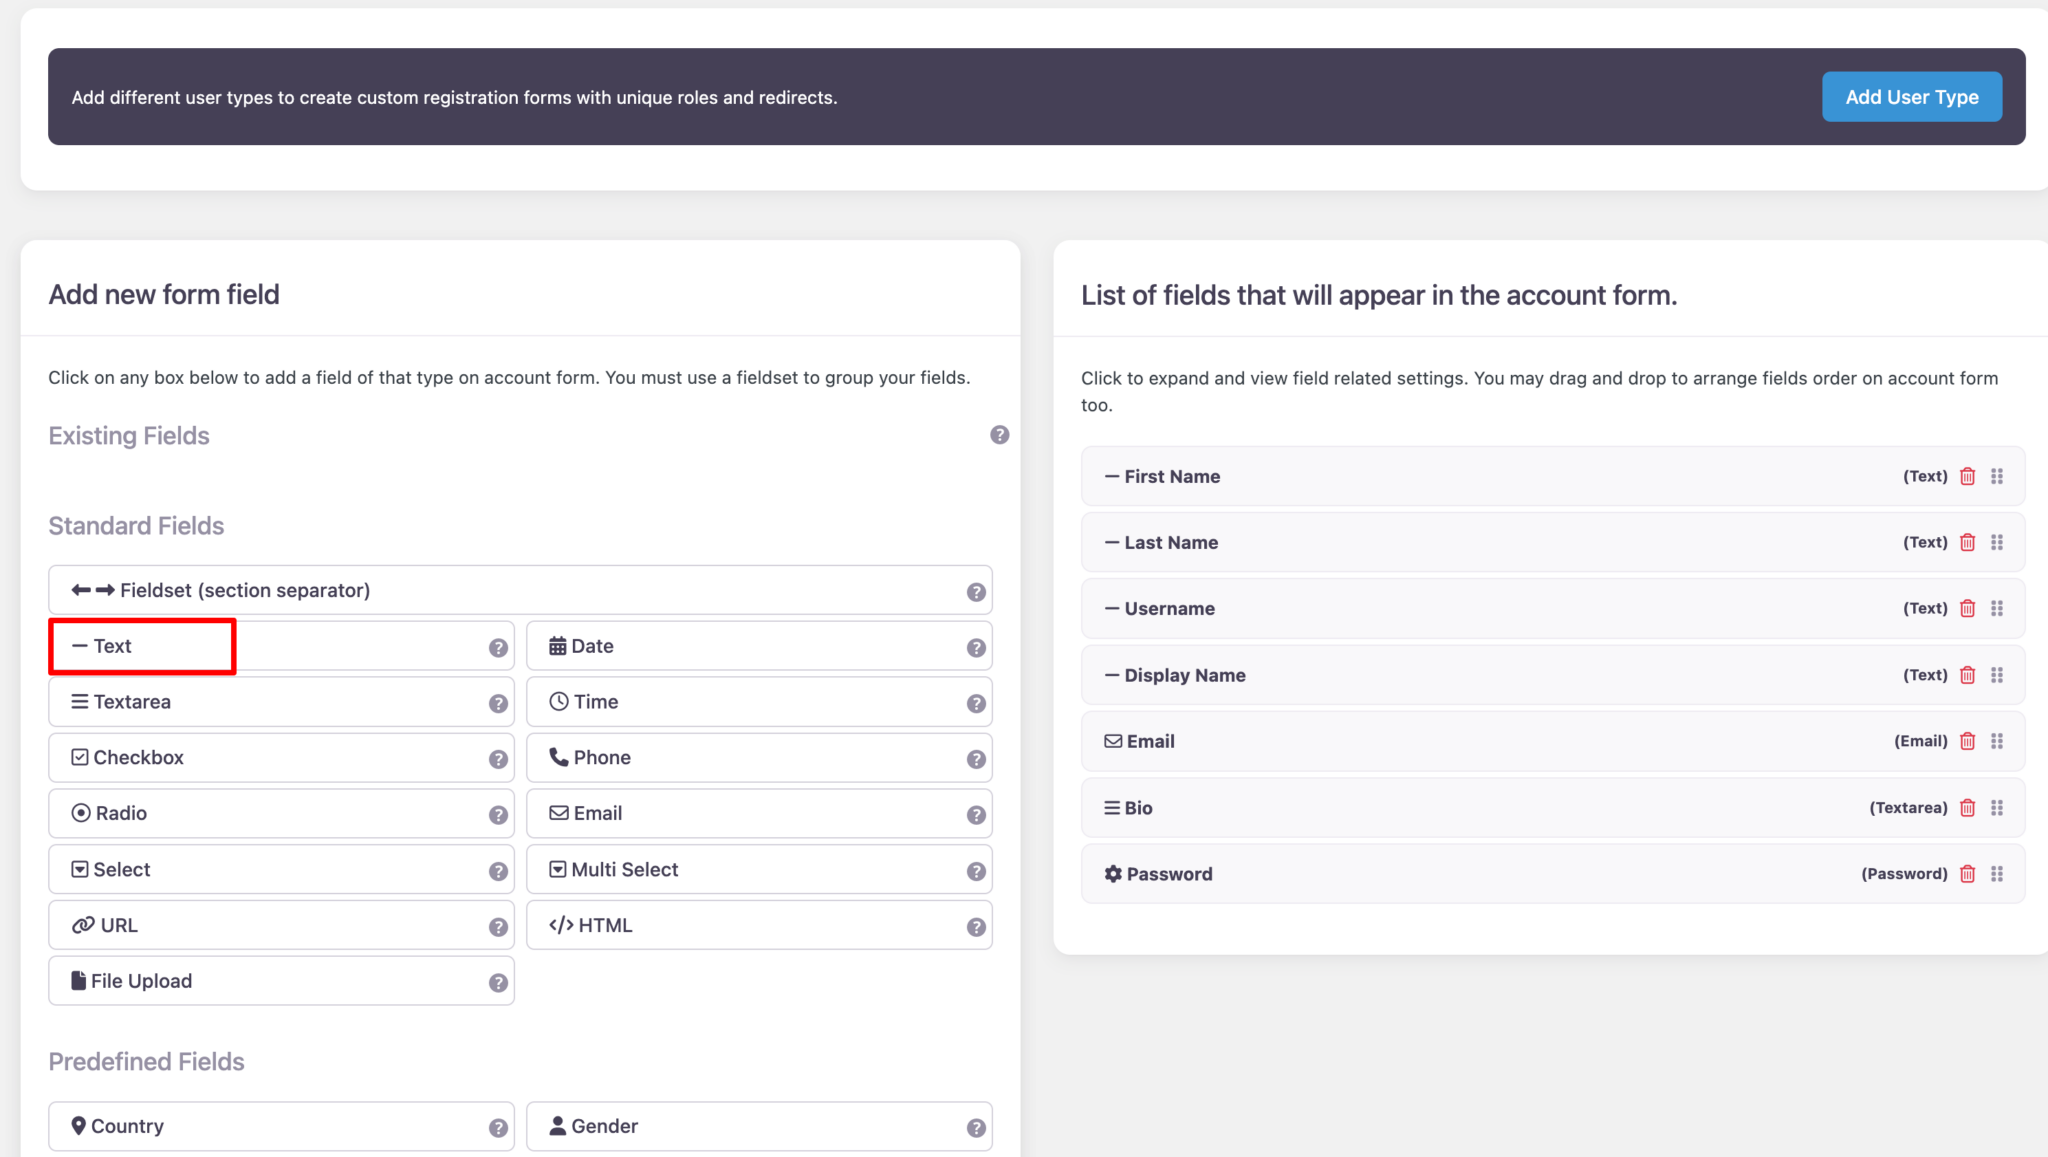Show help for File Upload field
Viewport: 2048px width, 1157px height.
(498, 983)
